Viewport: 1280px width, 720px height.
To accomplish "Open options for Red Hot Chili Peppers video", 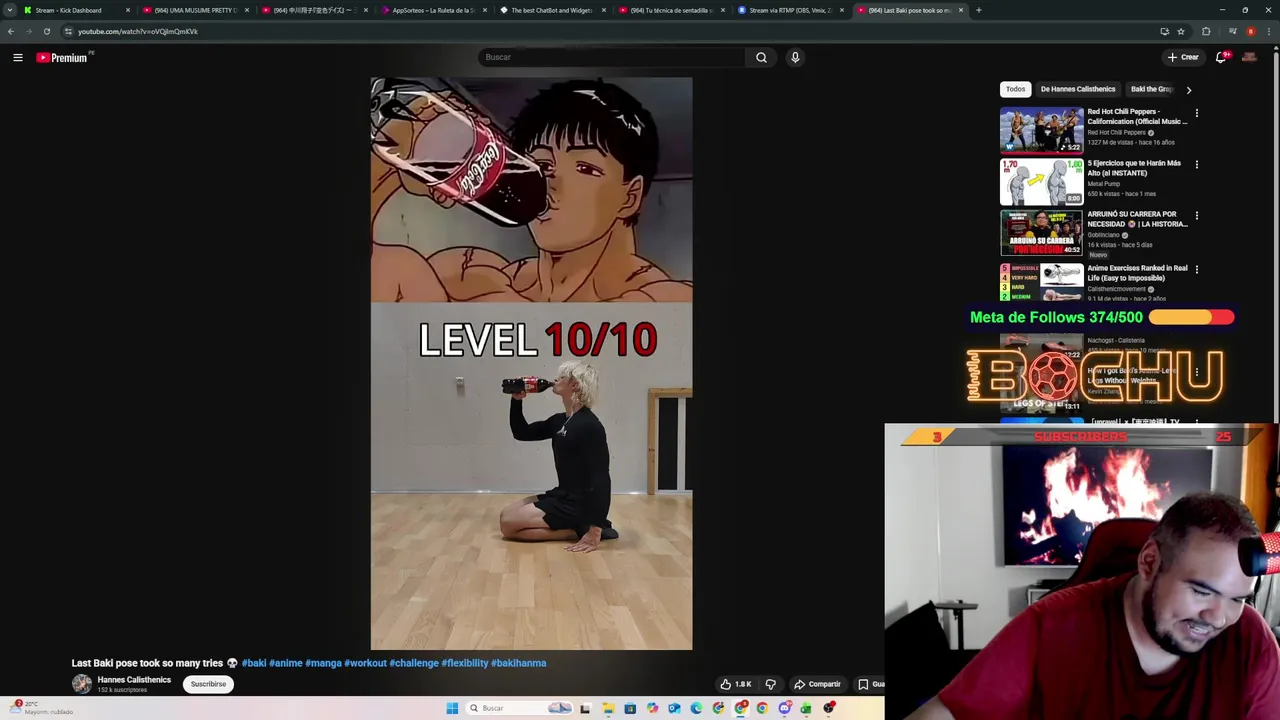I will coord(1196,113).
